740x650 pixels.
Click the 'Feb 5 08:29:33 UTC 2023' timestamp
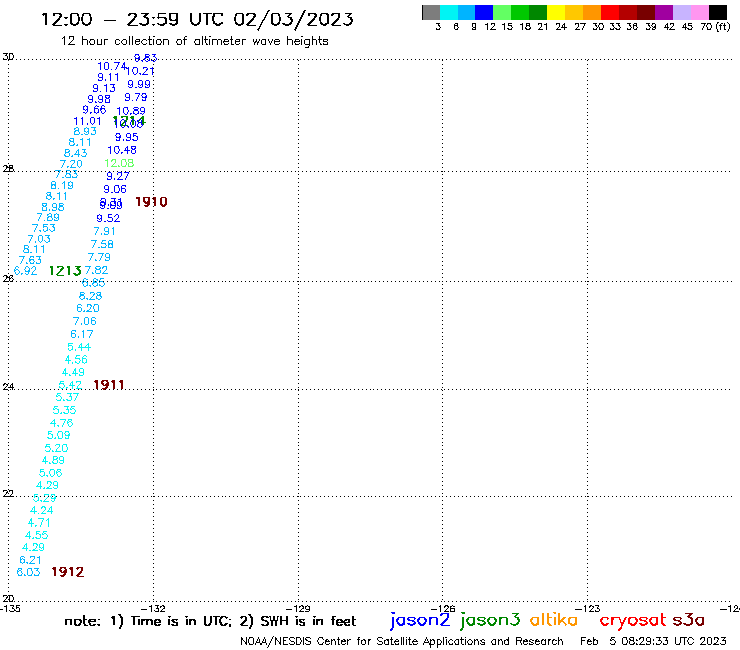click(653, 641)
